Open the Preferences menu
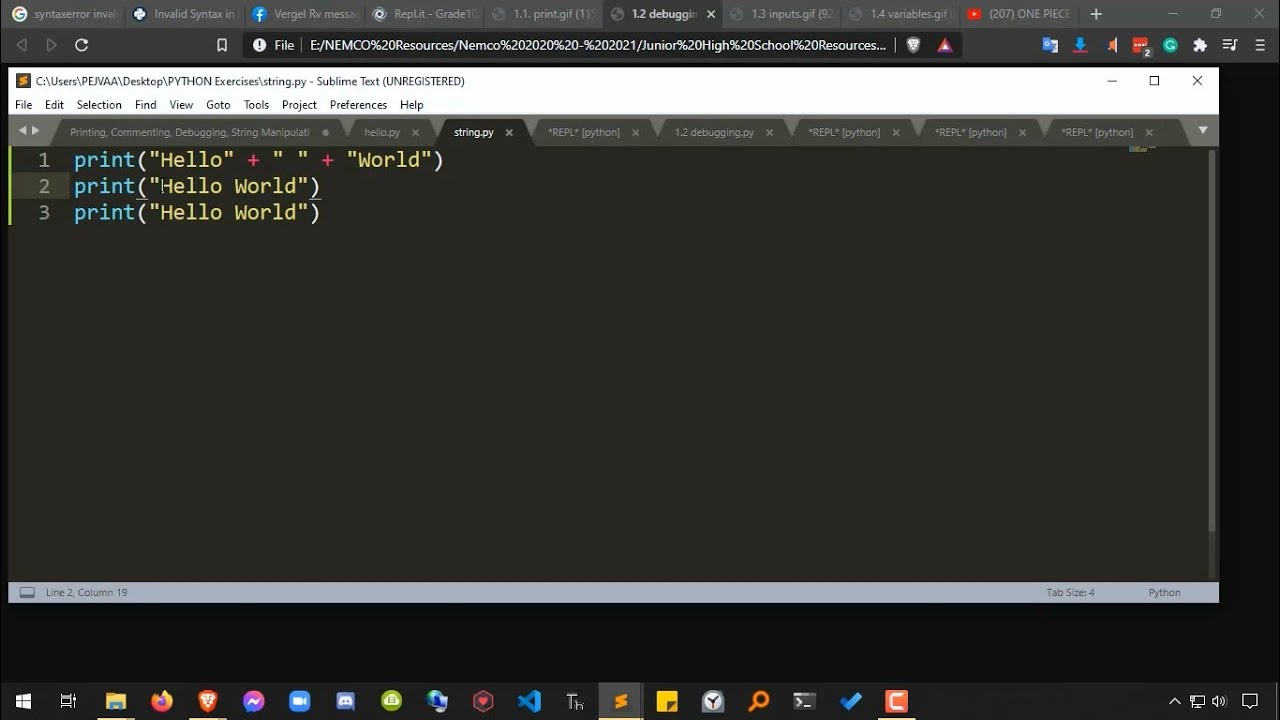 [358, 104]
